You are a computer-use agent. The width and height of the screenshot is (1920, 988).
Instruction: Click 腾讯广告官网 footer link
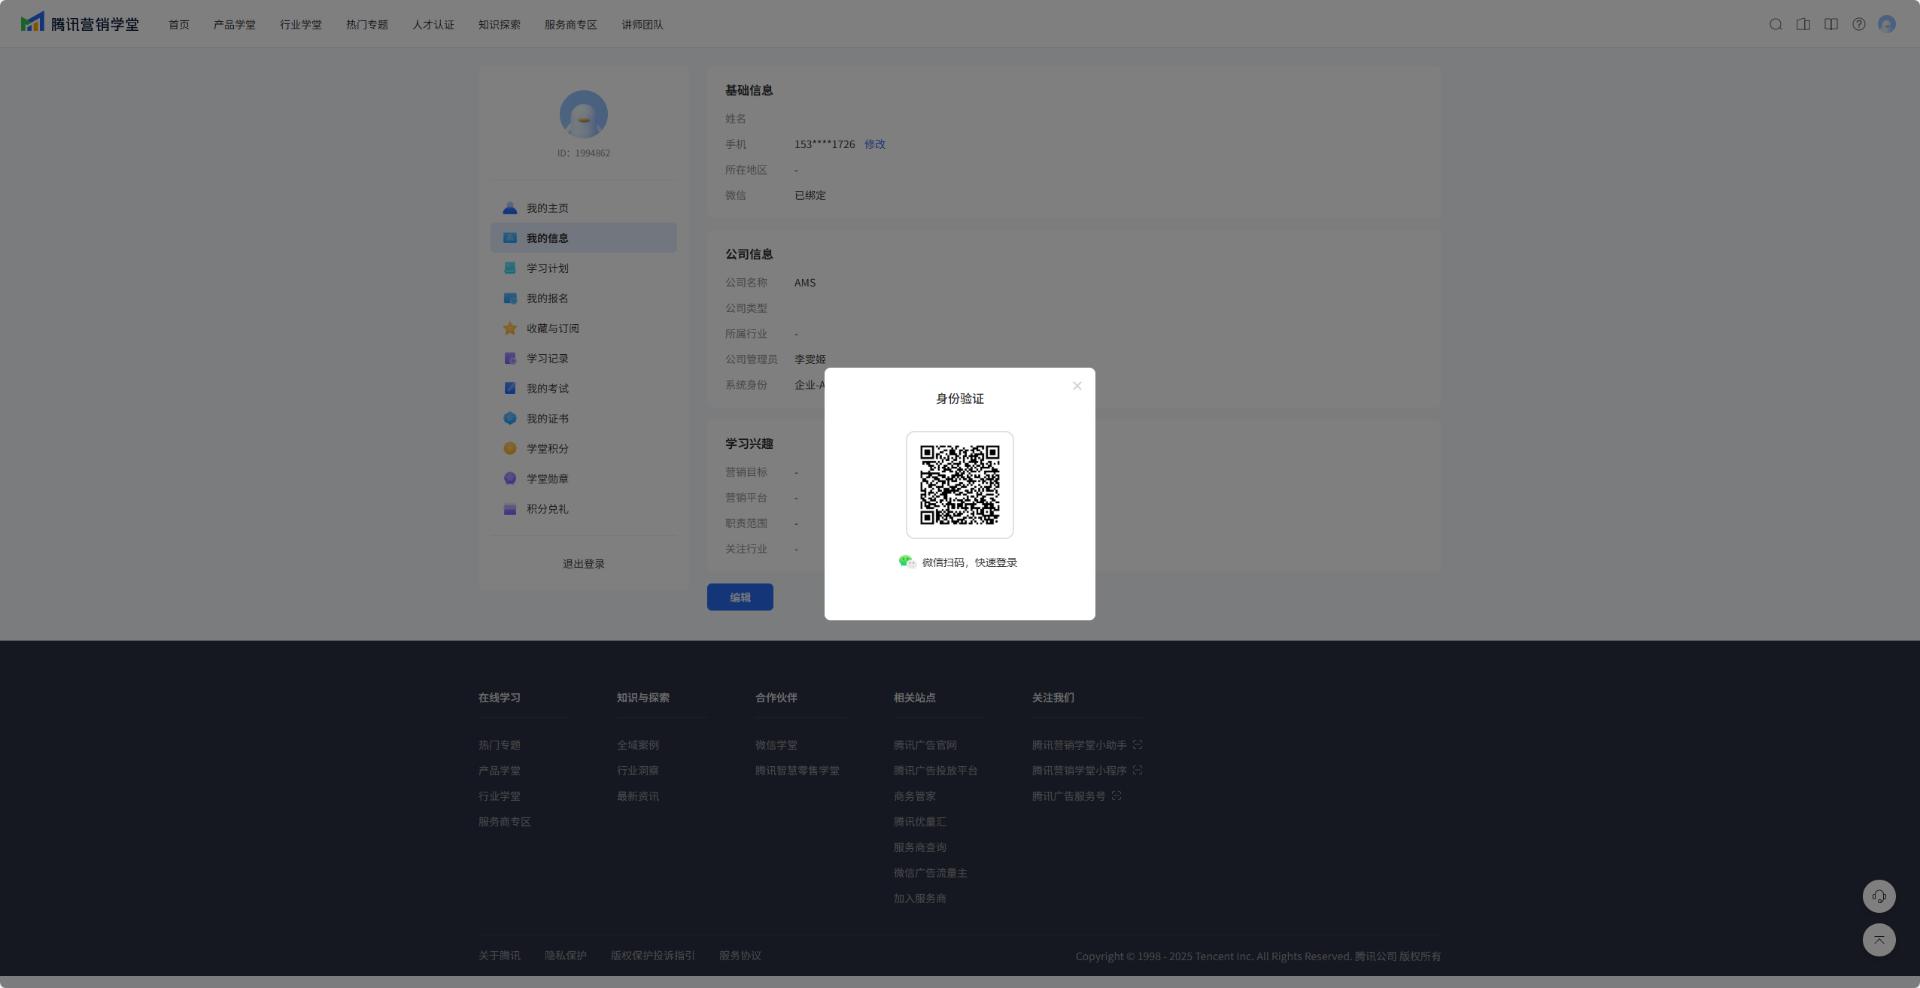[924, 745]
